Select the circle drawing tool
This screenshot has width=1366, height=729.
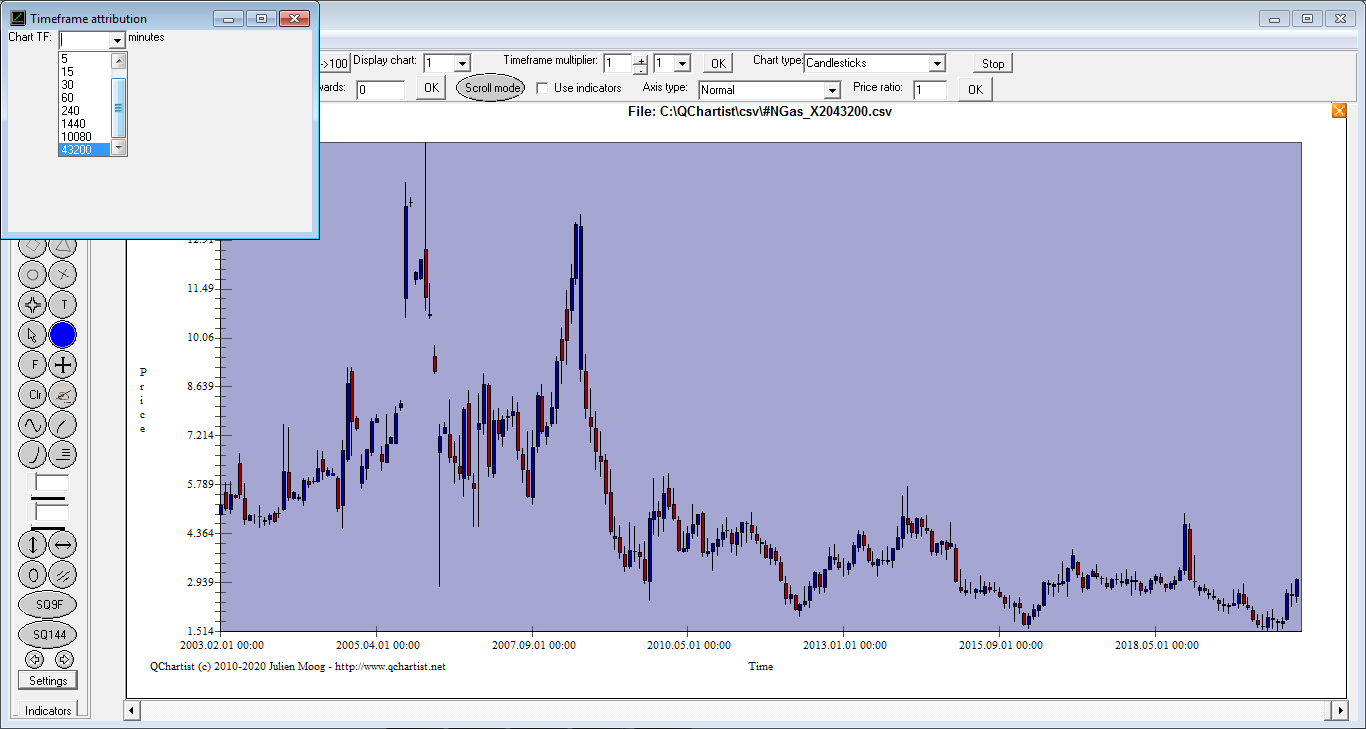point(33,274)
